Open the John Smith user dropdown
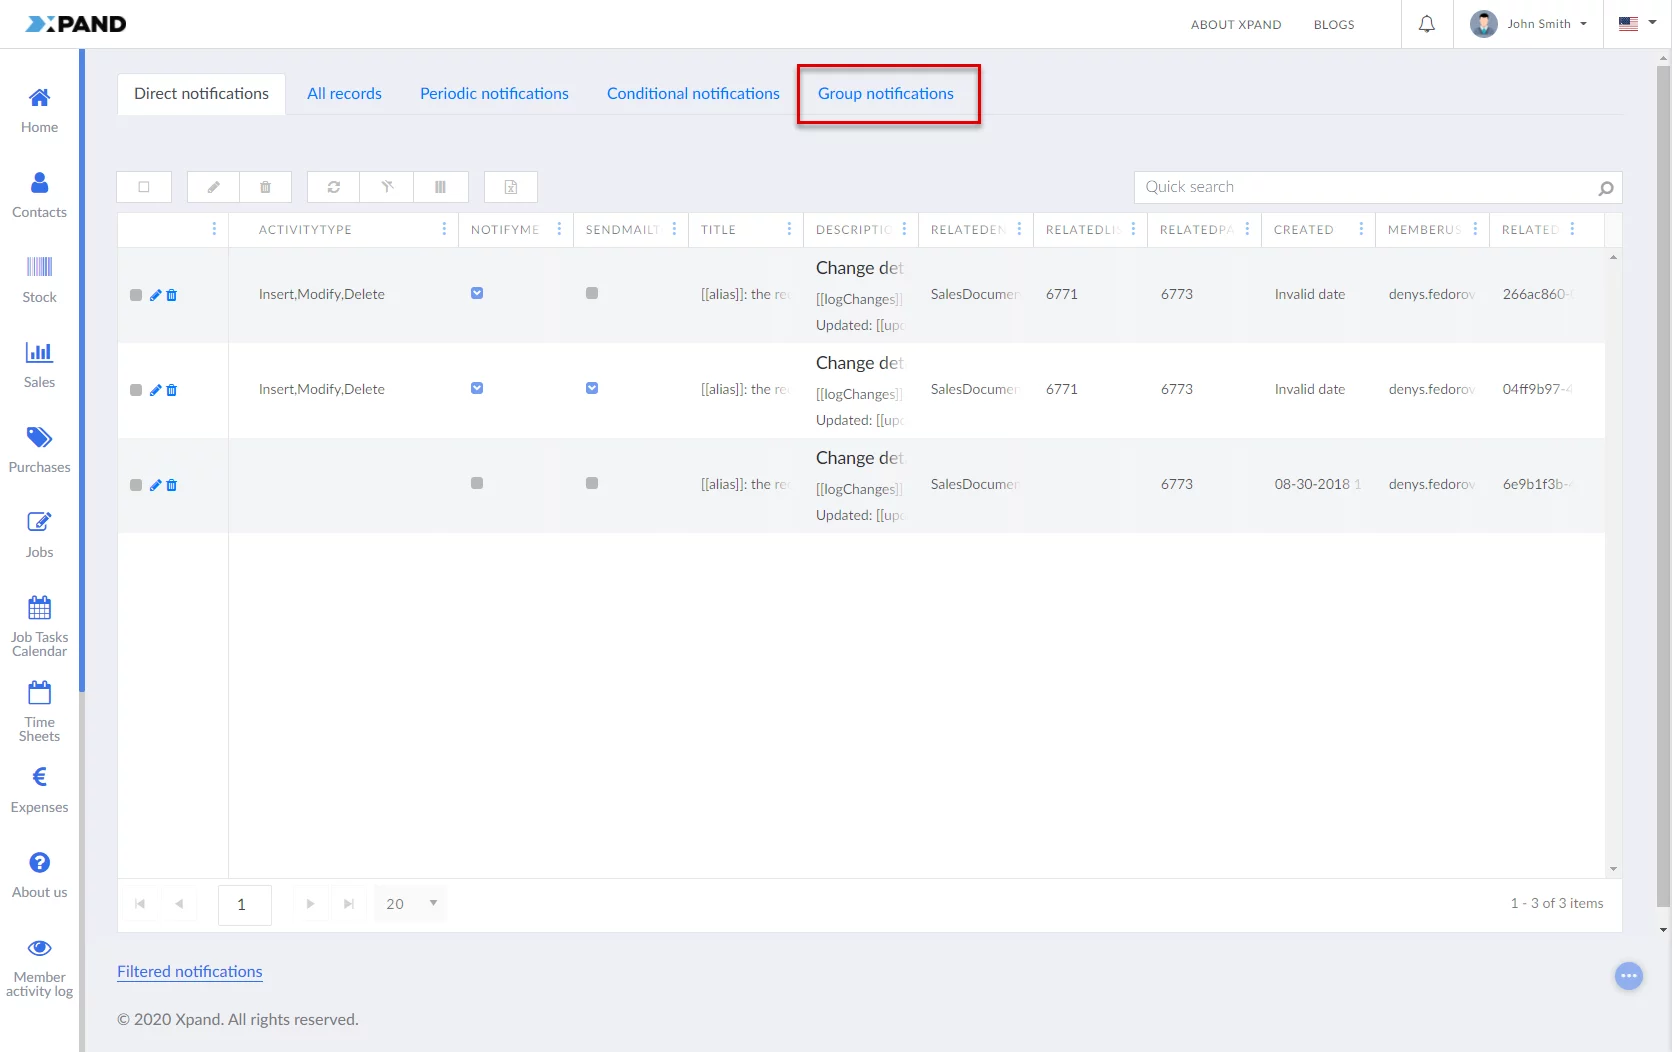 click(x=1529, y=24)
